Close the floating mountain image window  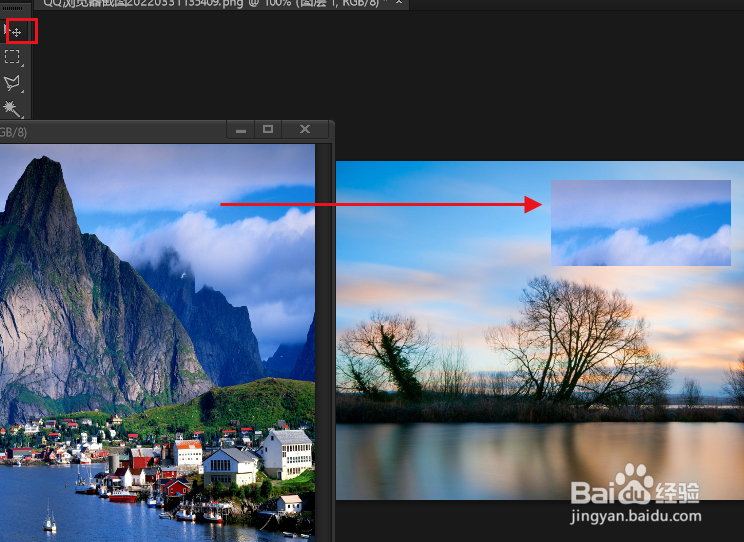click(x=305, y=130)
